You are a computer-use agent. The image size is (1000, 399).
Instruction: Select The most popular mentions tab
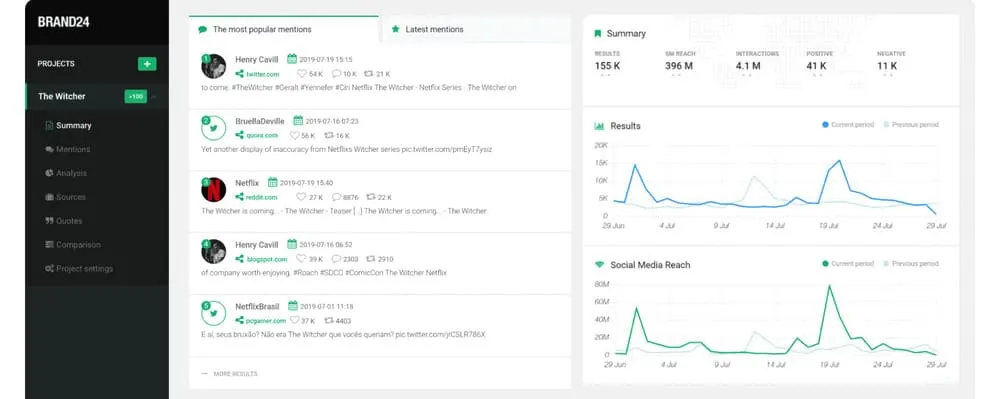point(284,29)
